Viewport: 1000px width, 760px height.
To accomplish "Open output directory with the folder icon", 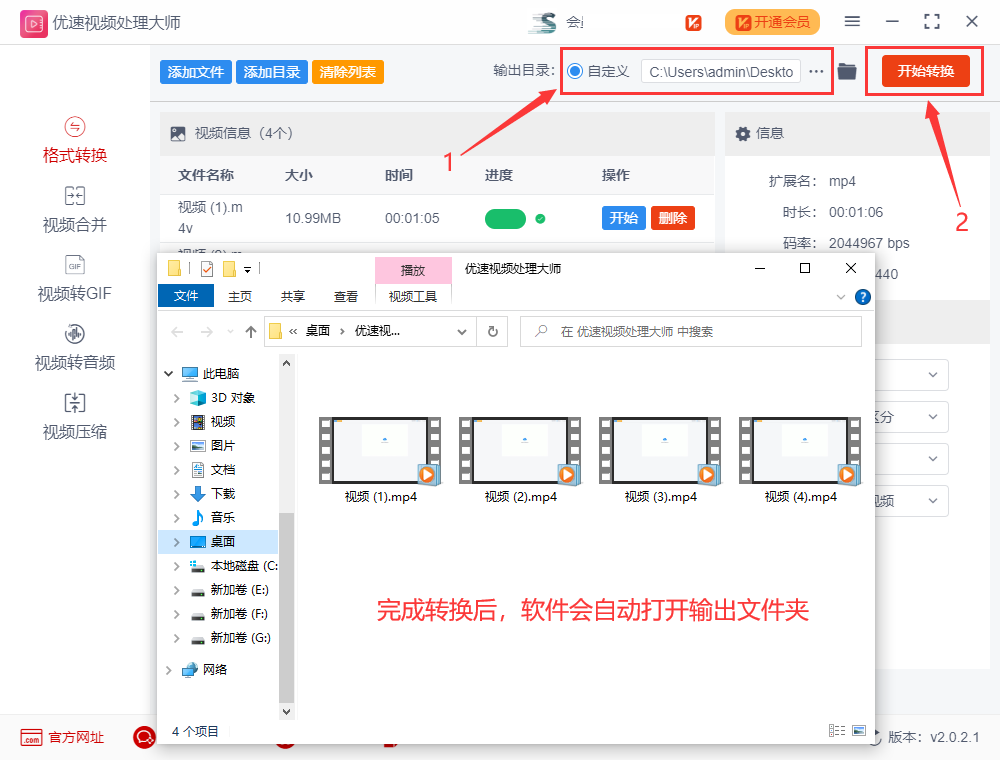I will click(847, 71).
